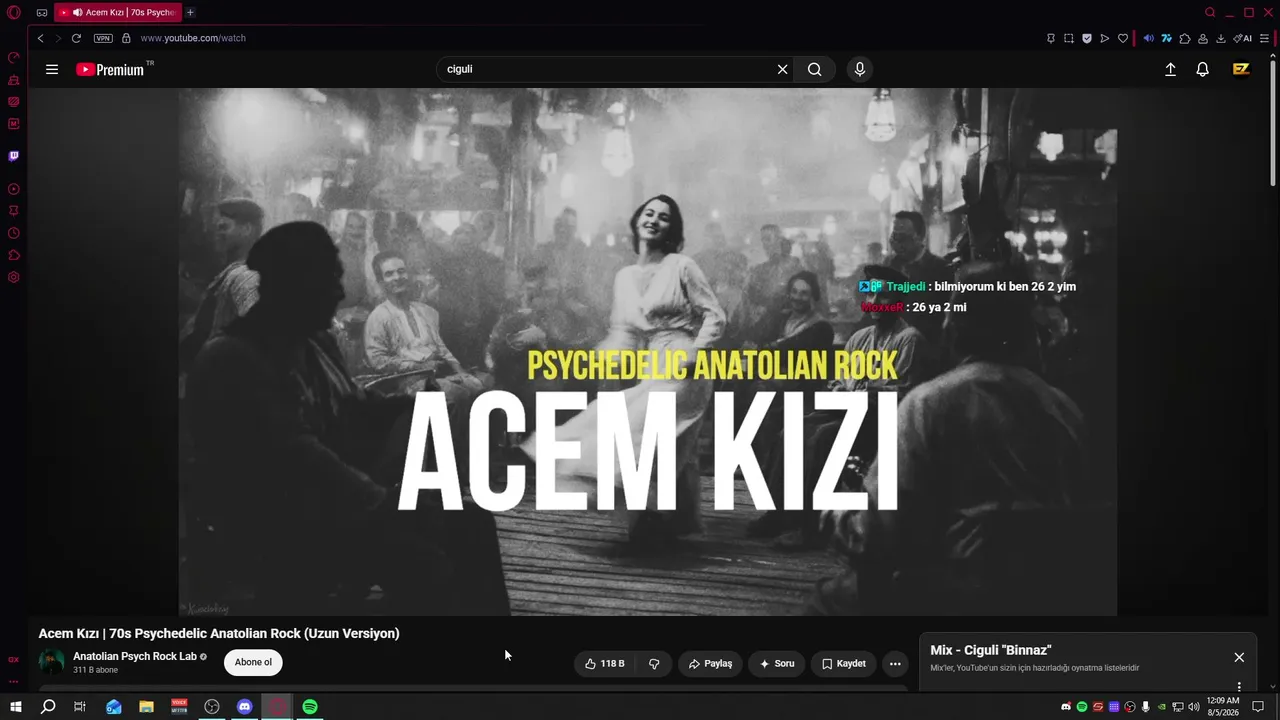Open the Soru ask button

(x=777, y=663)
